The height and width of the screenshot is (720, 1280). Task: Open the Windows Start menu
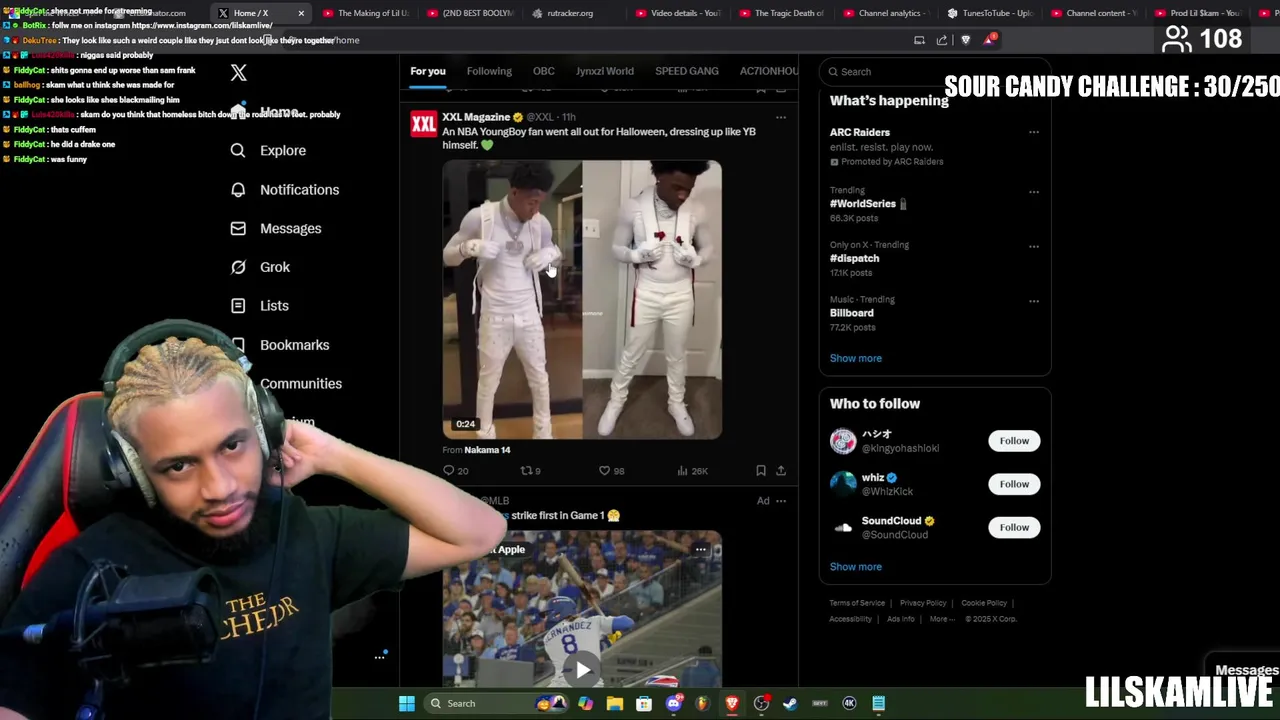click(x=407, y=703)
